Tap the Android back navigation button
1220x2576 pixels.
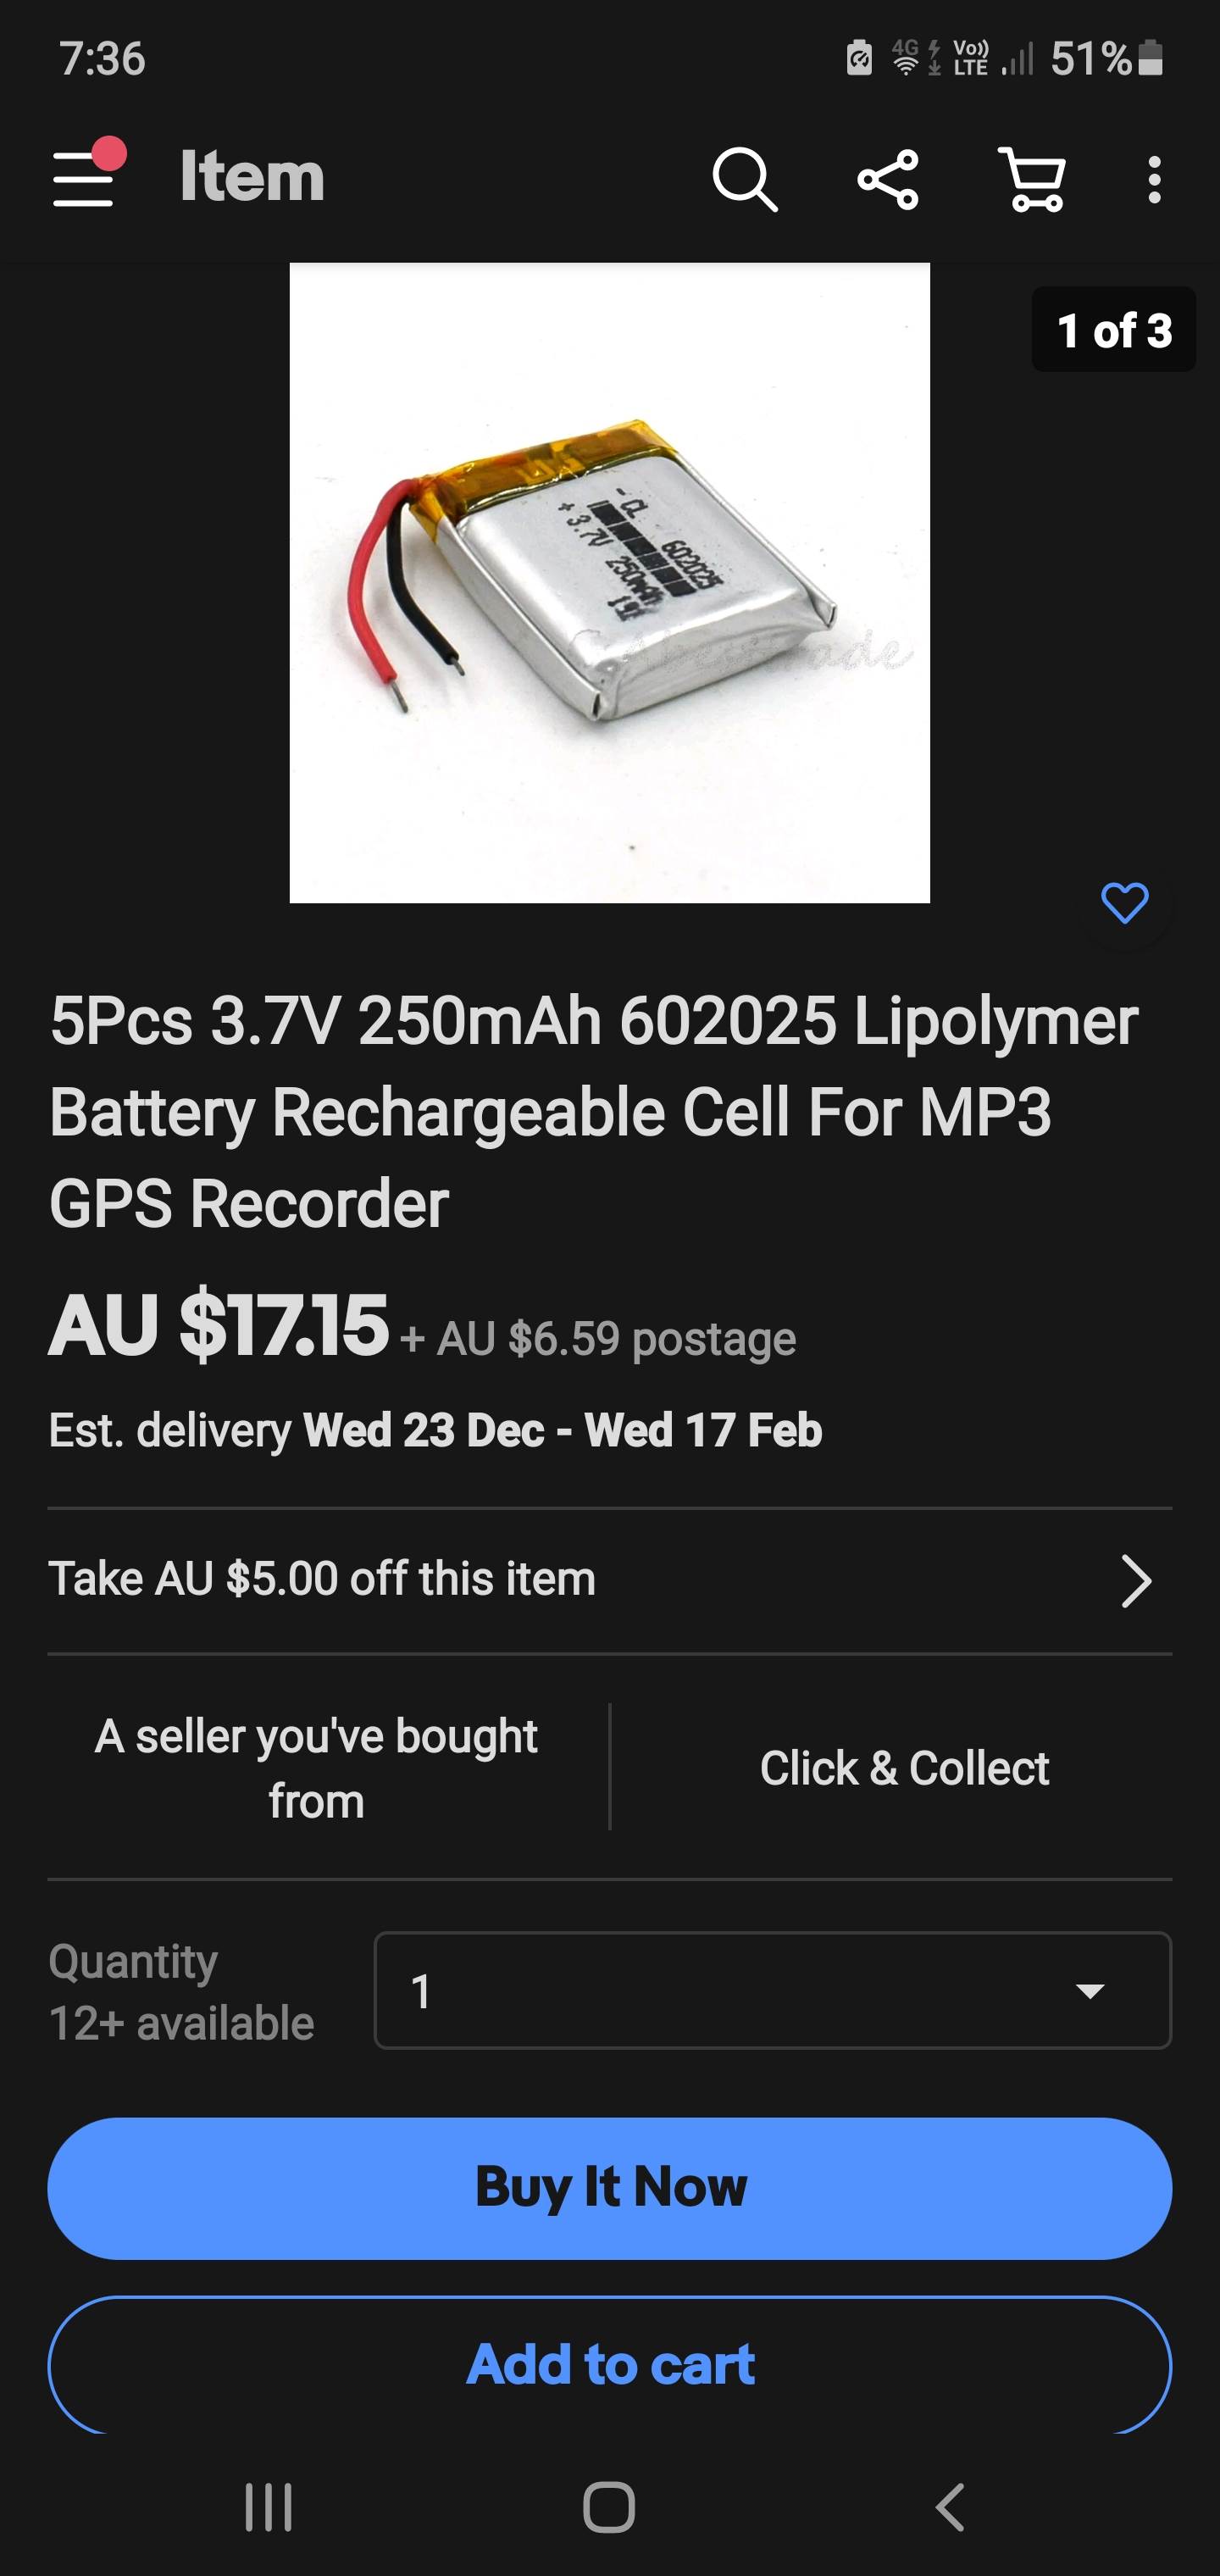click(950, 2507)
